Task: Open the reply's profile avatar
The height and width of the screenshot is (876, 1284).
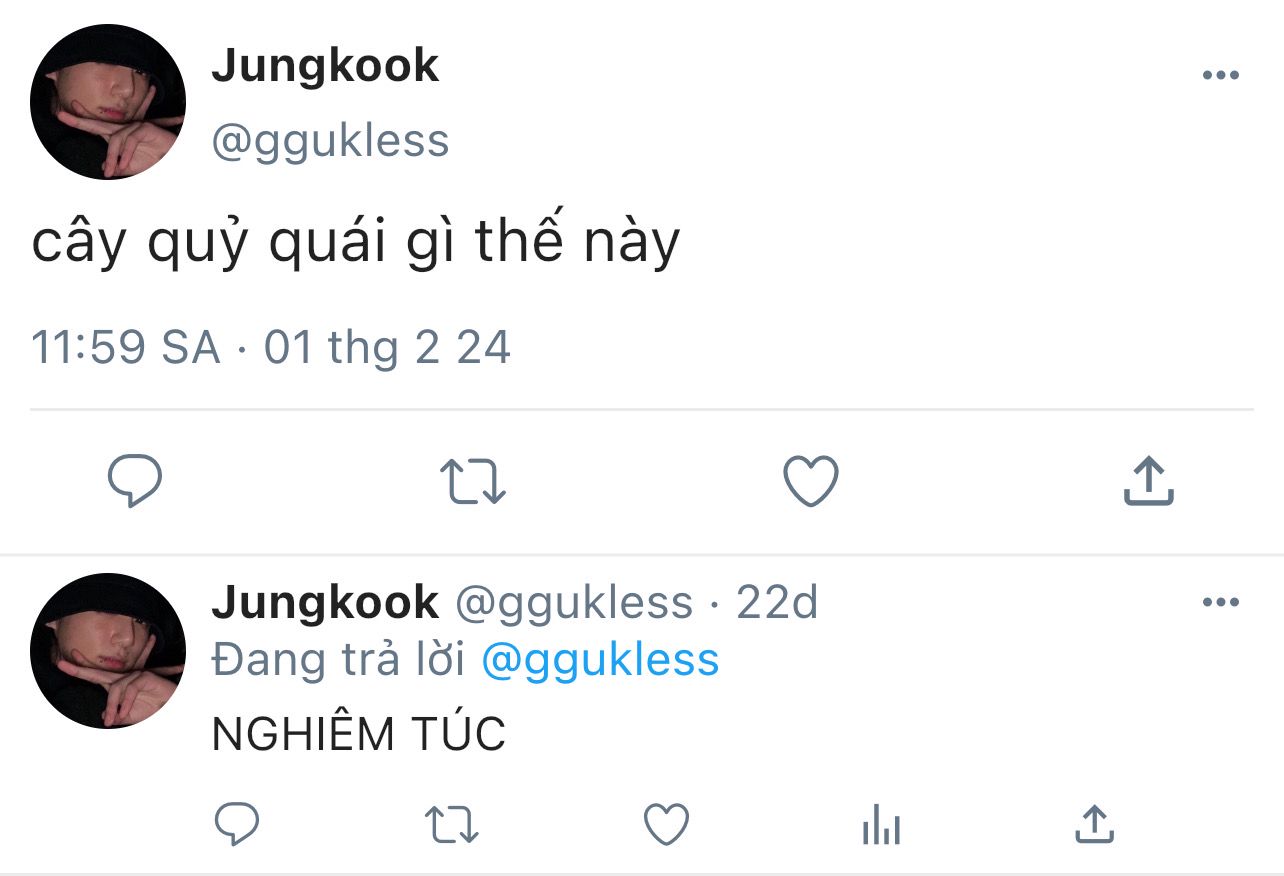Action: [x=108, y=651]
